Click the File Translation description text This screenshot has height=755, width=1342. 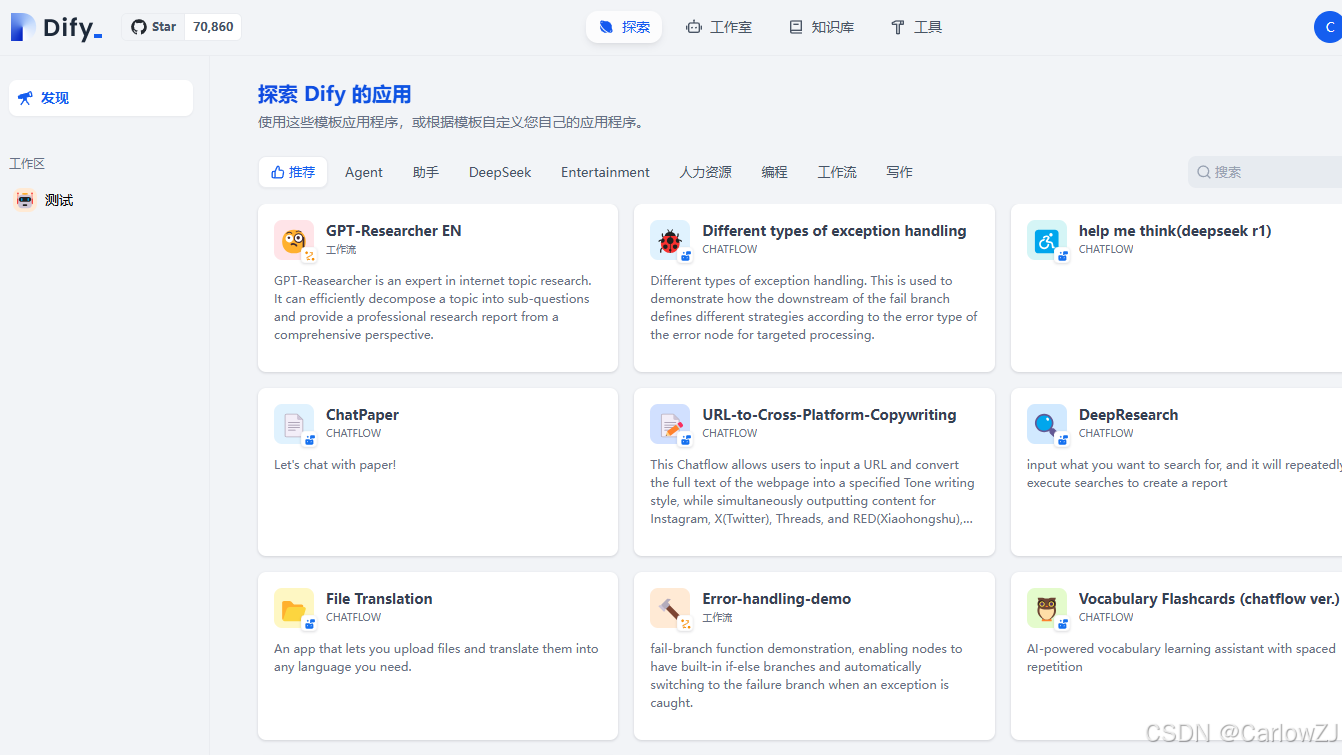(x=436, y=658)
